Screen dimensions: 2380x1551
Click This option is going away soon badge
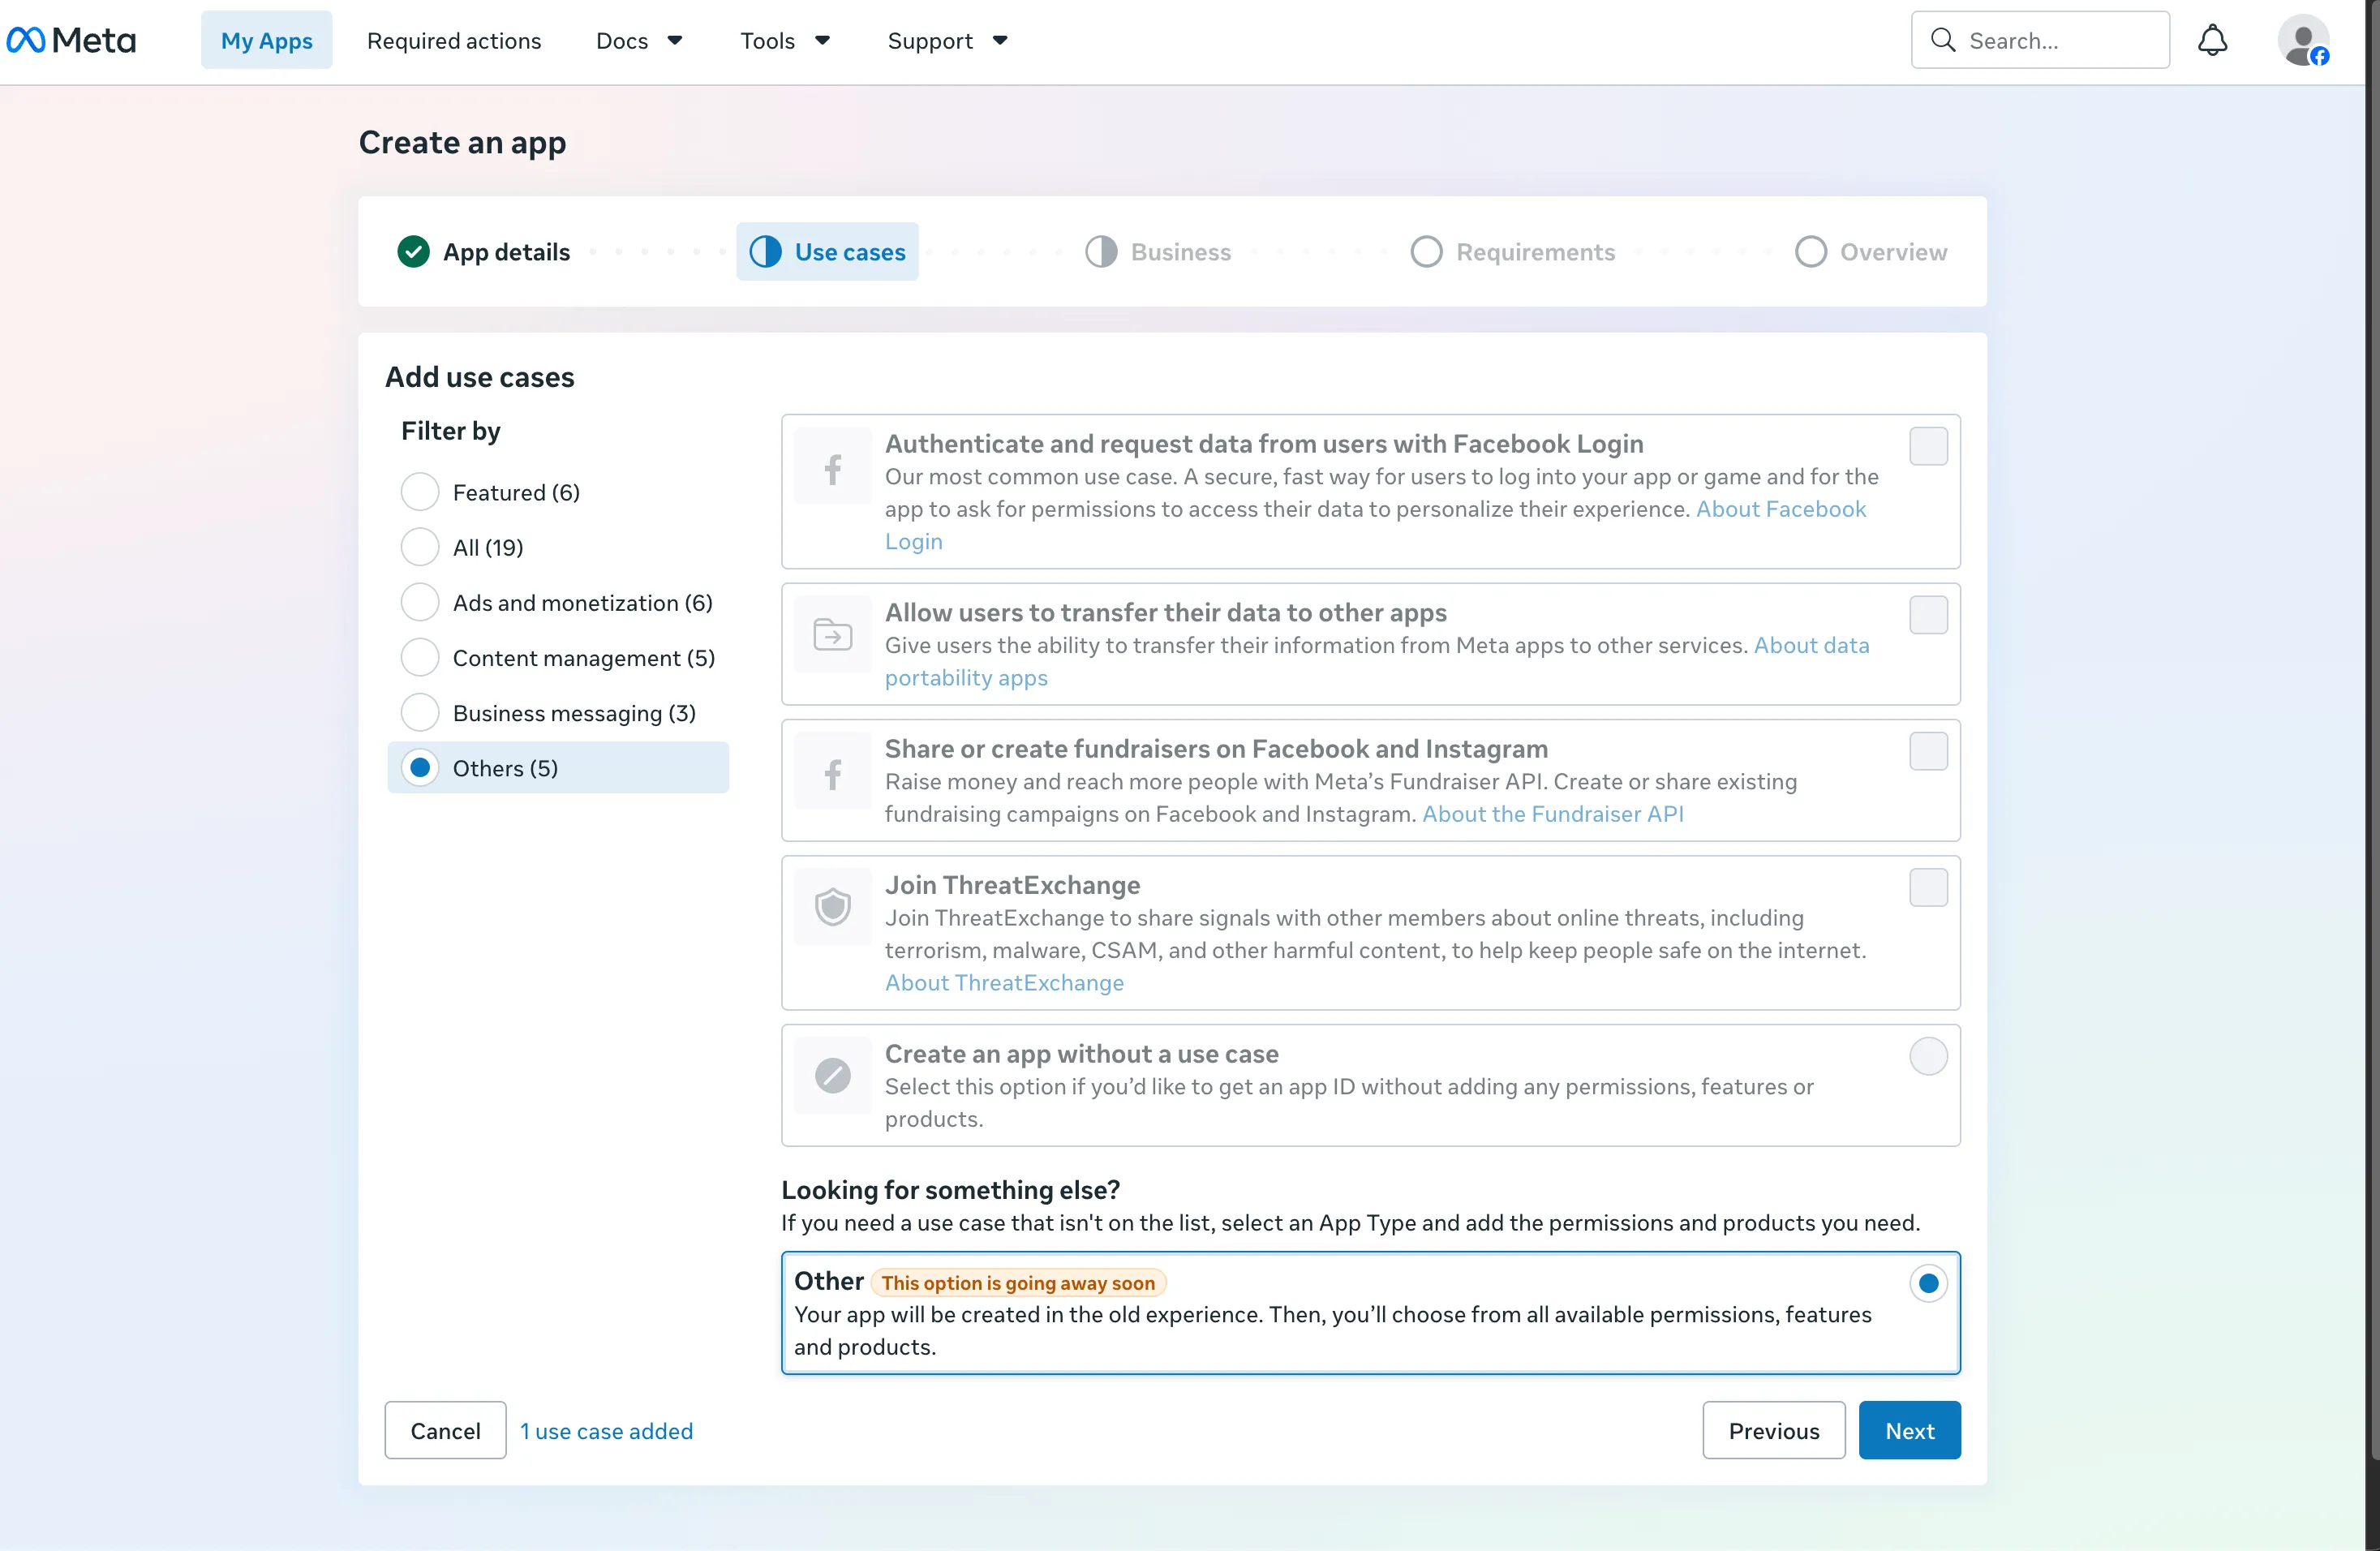1018,1282
